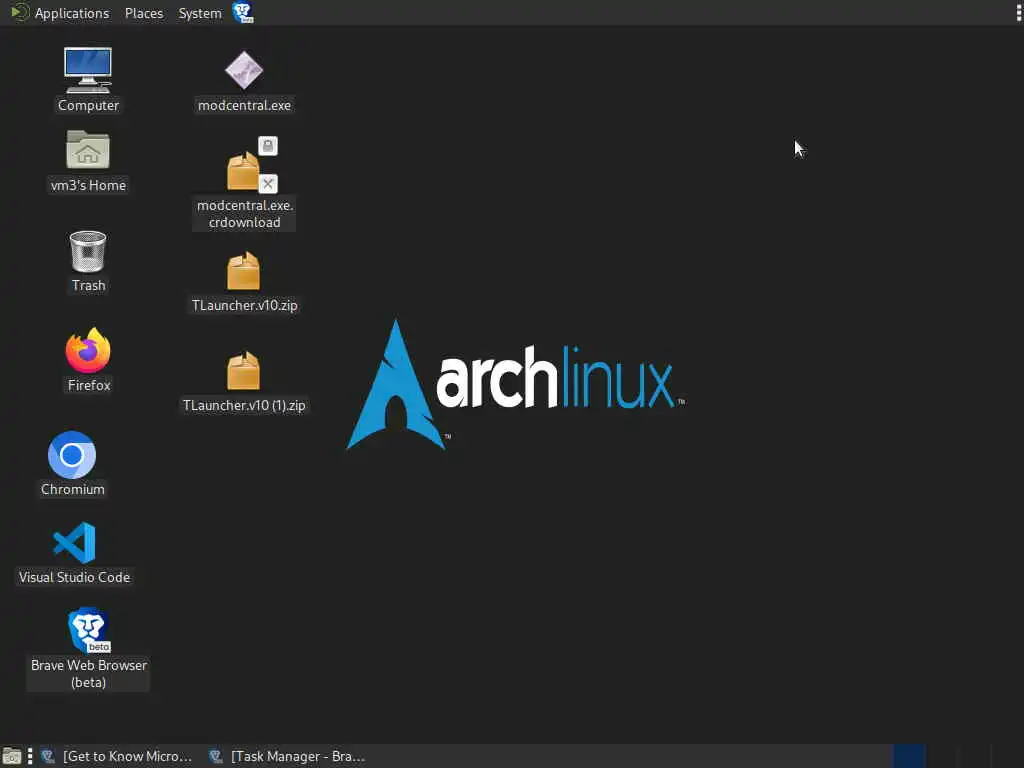The width and height of the screenshot is (1024, 768).
Task: Select the Brave Web Browser (beta) icon
Action: [89, 630]
